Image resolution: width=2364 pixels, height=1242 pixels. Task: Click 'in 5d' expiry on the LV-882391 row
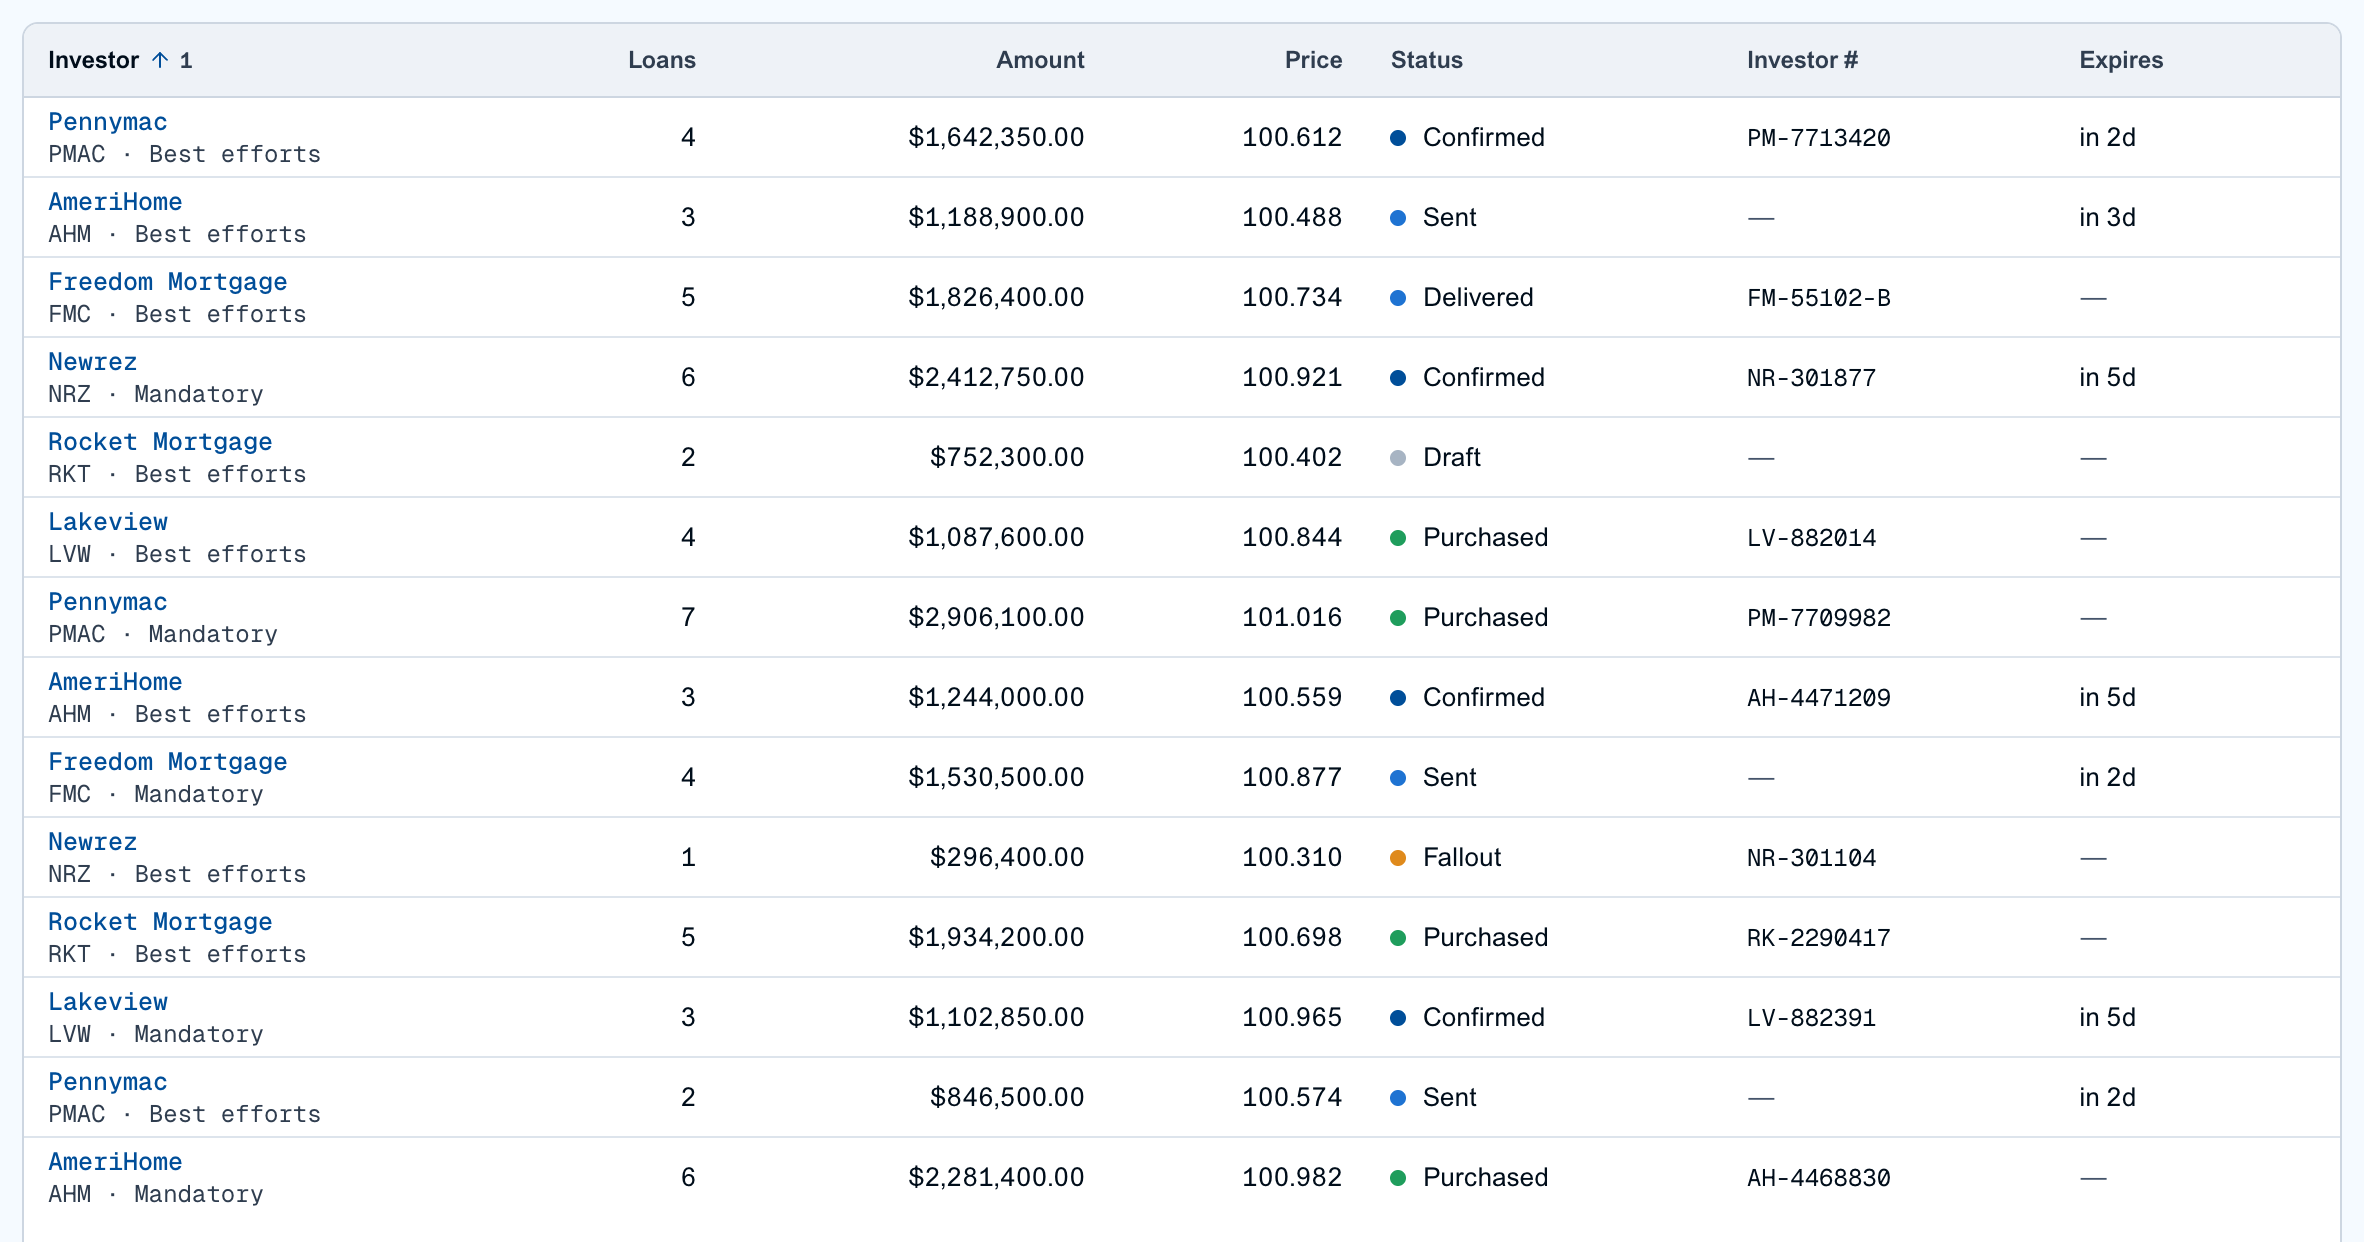click(2107, 1017)
